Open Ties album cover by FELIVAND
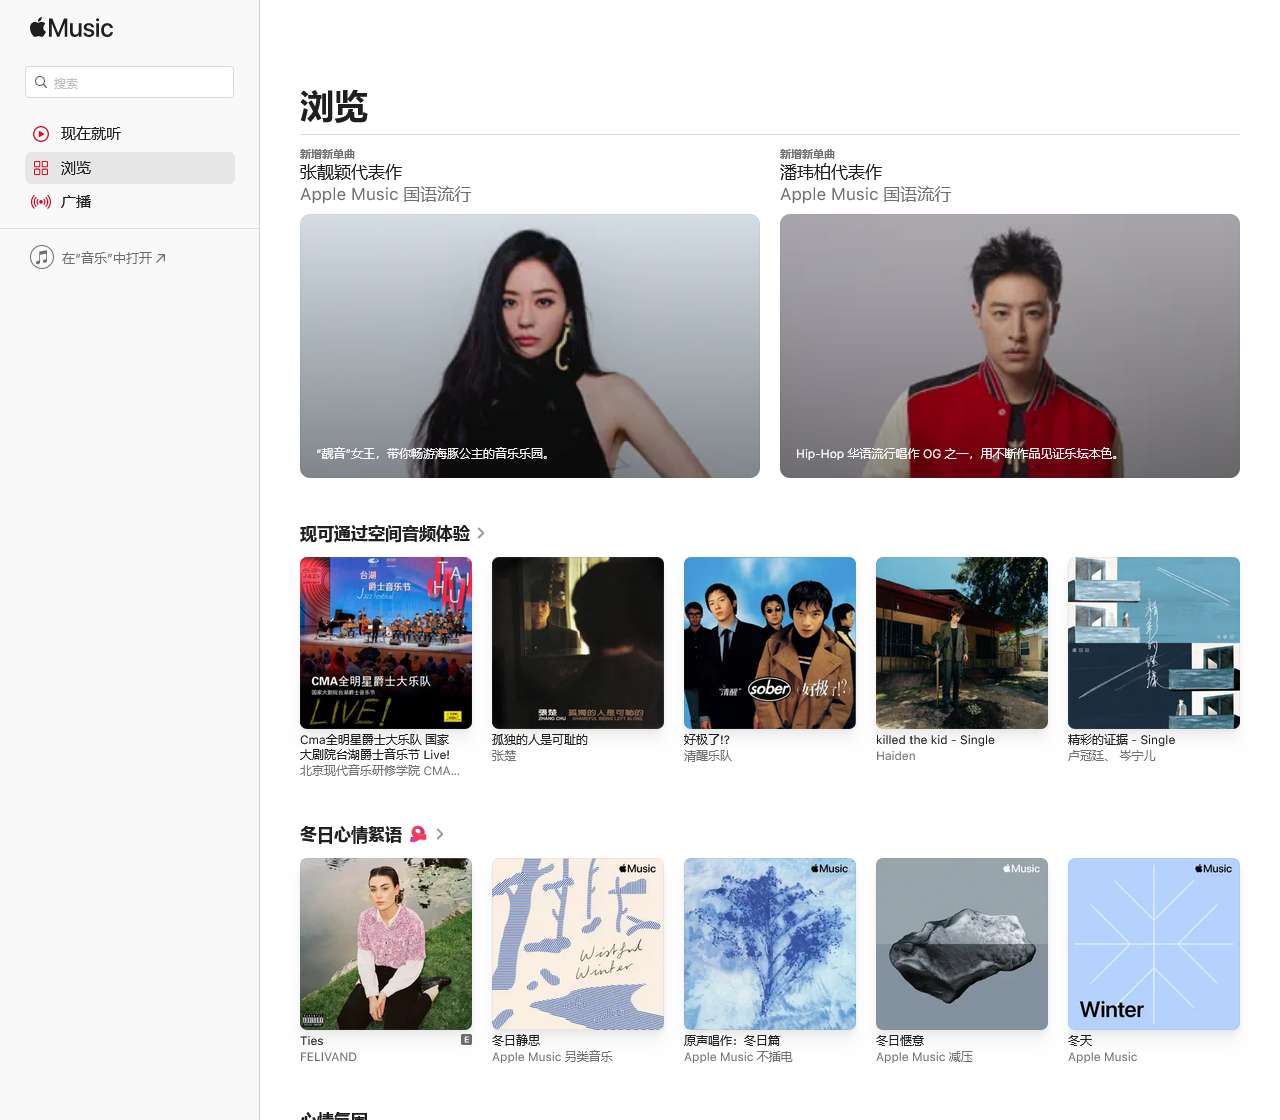Viewport: 1280px width, 1120px height. tap(386, 944)
